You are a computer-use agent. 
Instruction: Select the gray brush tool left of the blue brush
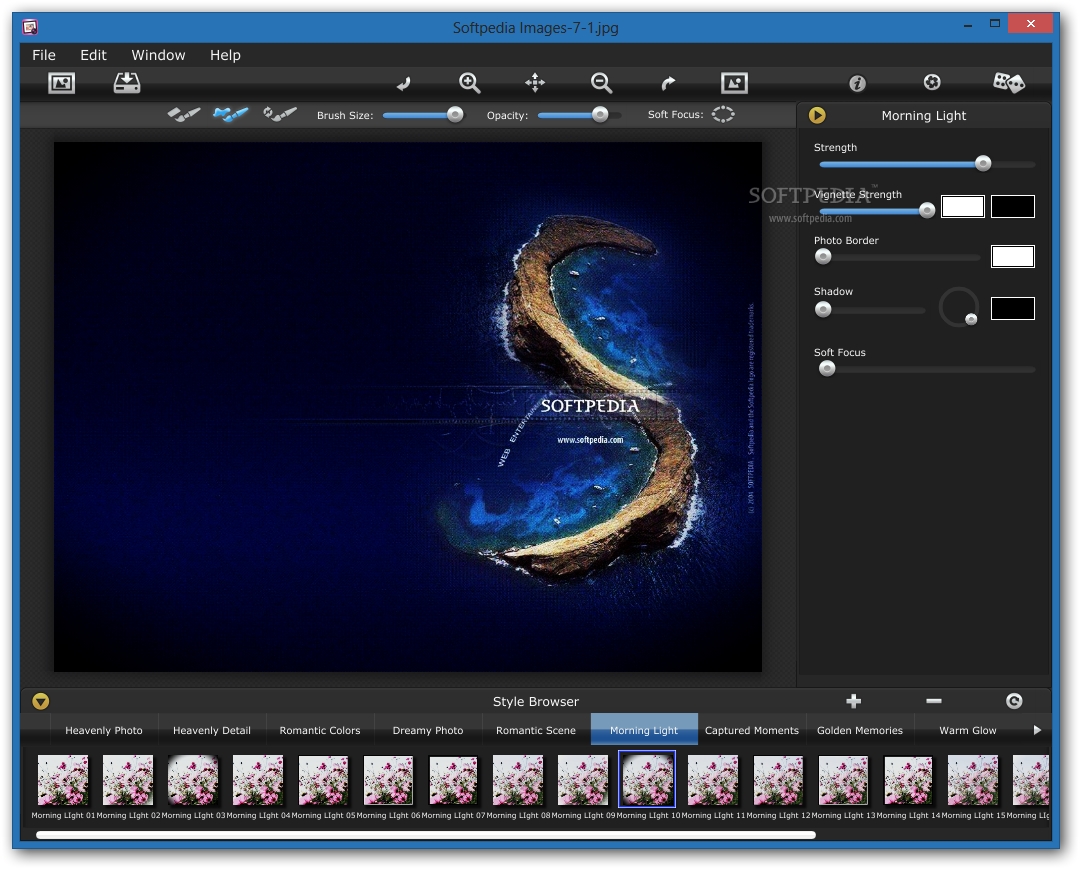click(183, 114)
